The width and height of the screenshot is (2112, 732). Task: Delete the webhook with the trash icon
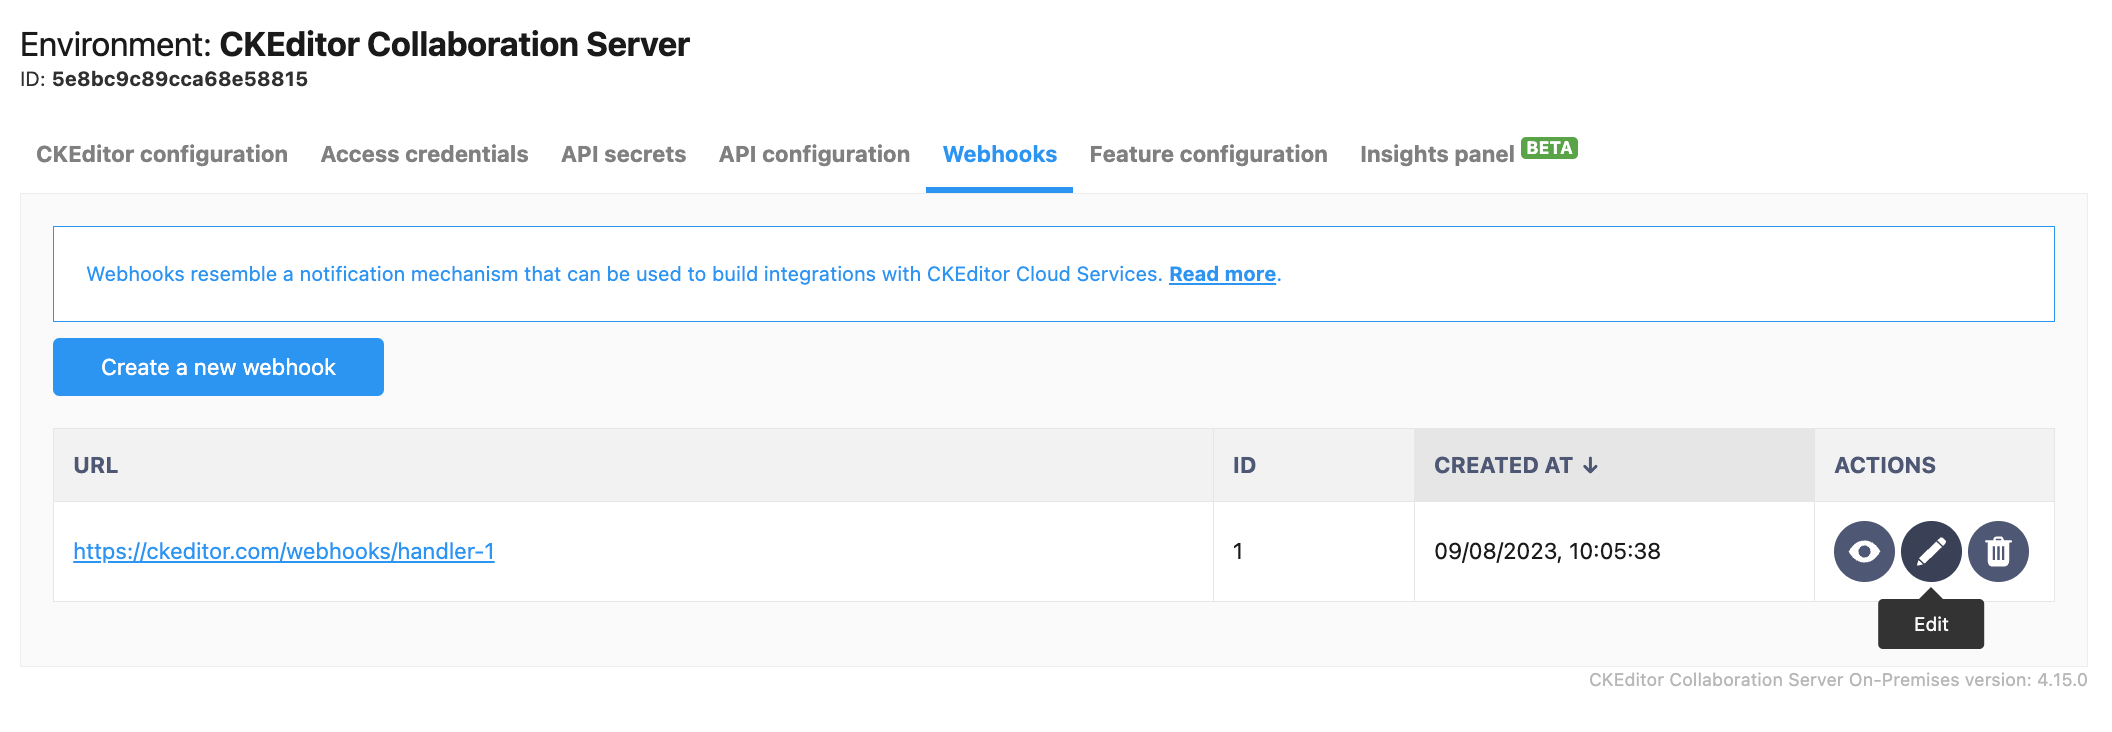1998,551
